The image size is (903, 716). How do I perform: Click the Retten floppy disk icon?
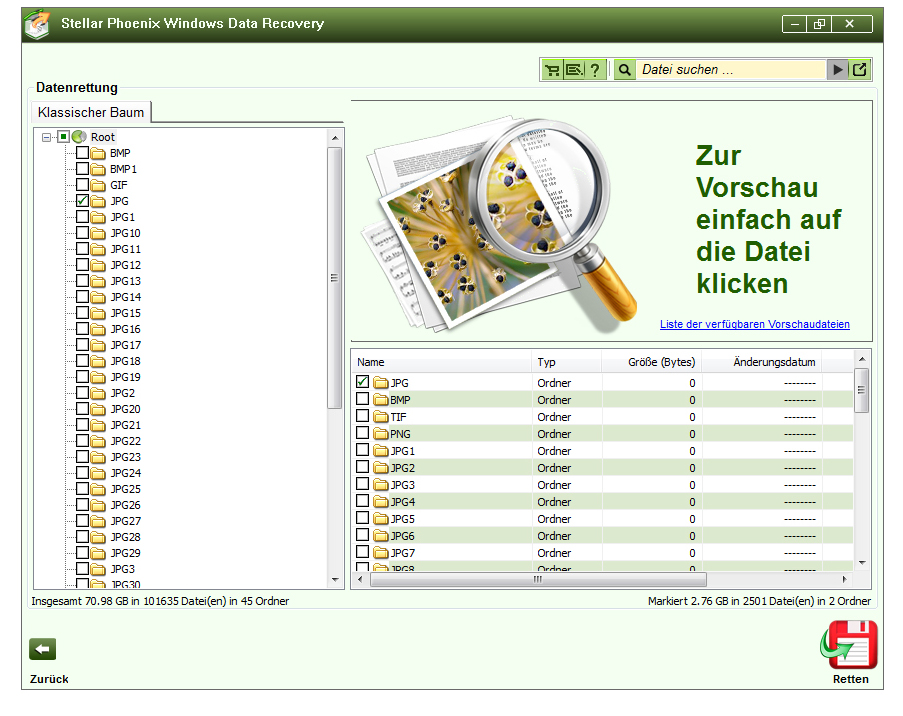(x=850, y=645)
